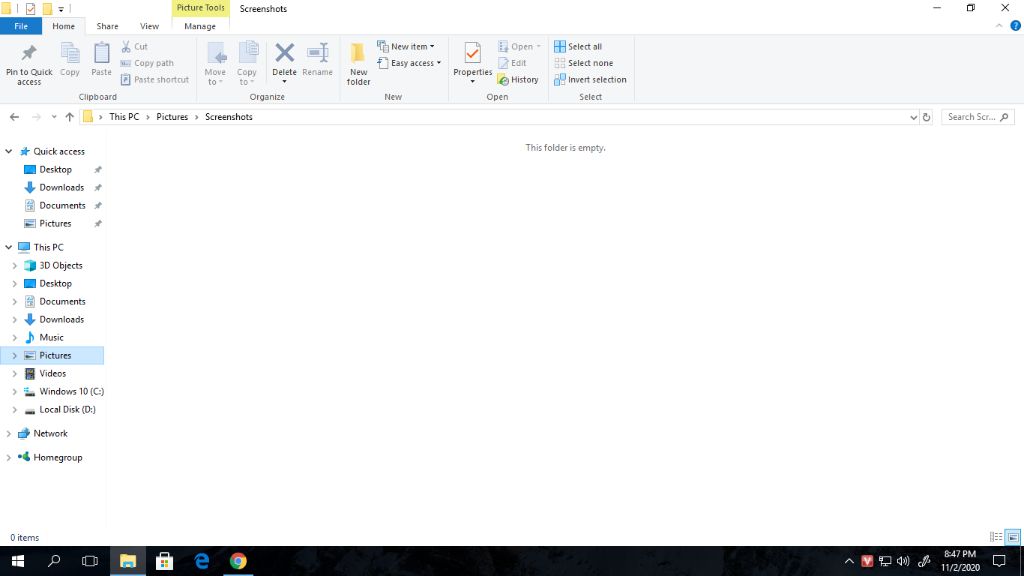Click the Copy ribbon icon
This screenshot has height=576, width=1024.
[70, 54]
